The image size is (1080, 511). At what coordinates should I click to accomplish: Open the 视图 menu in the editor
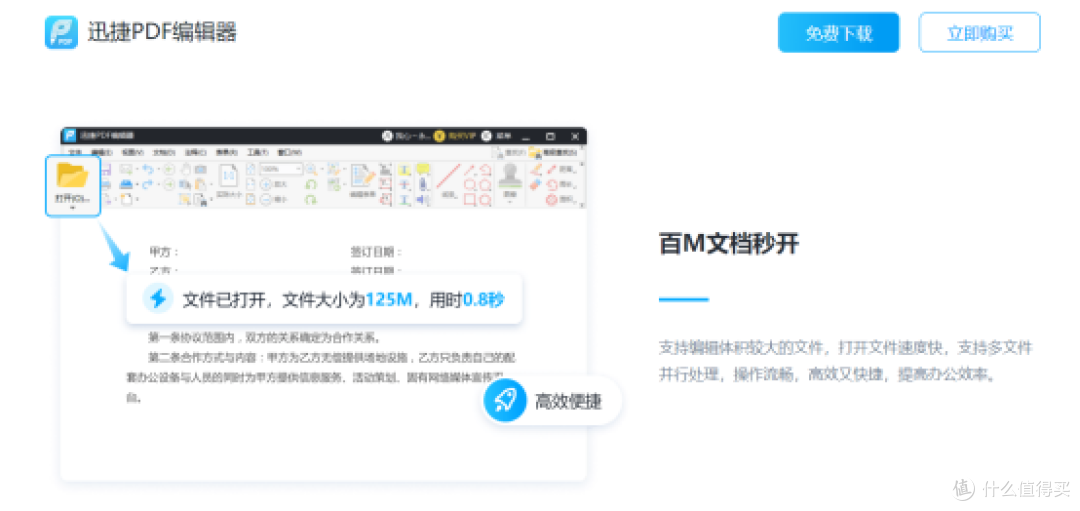[132, 152]
